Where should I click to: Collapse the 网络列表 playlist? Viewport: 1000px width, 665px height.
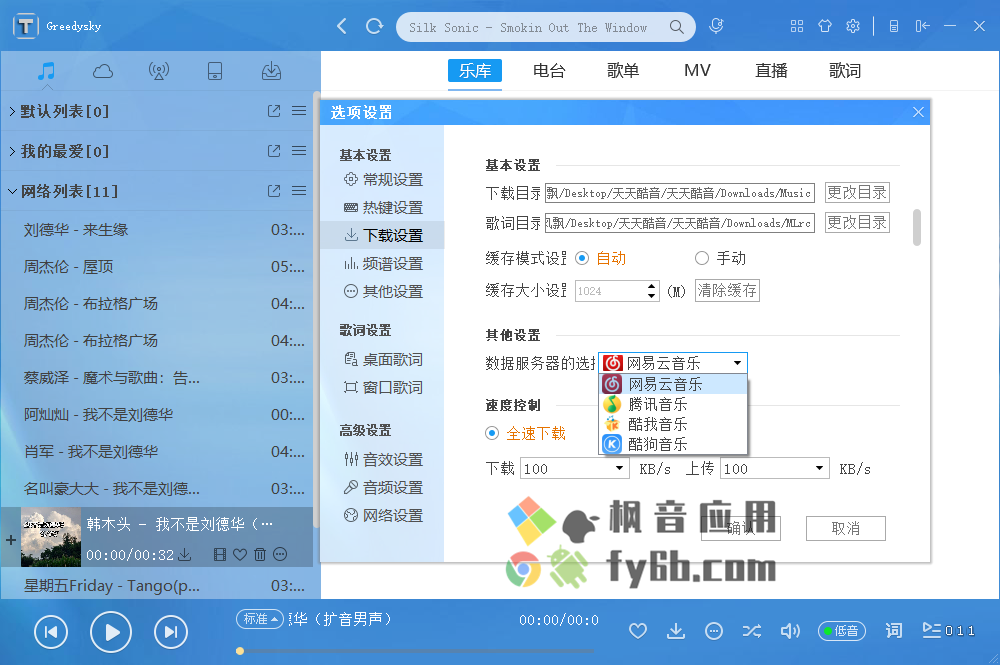click(x=12, y=191)
